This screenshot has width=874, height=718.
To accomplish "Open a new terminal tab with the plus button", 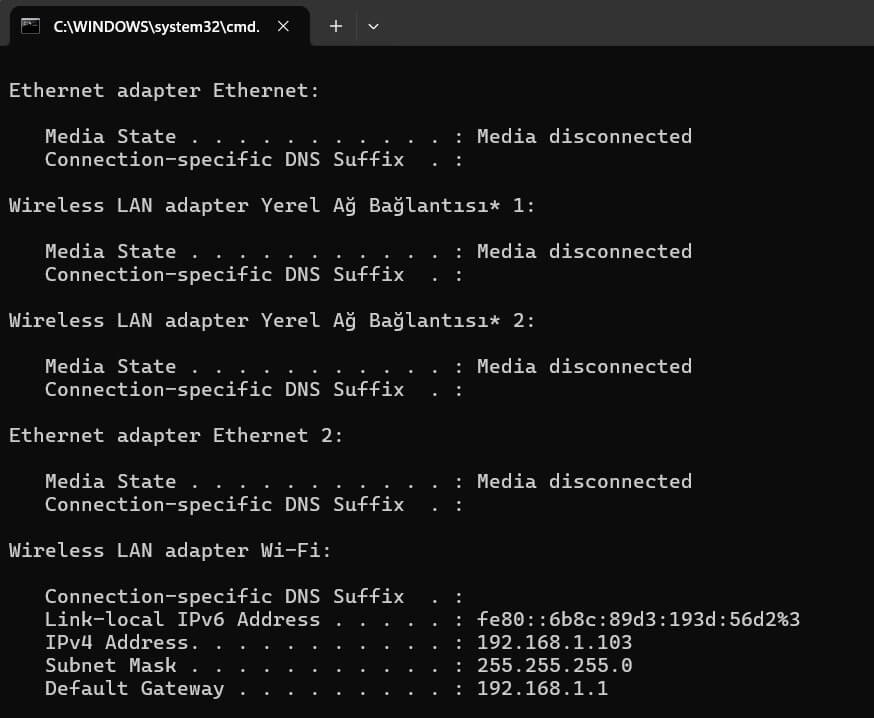I will 335,26.
